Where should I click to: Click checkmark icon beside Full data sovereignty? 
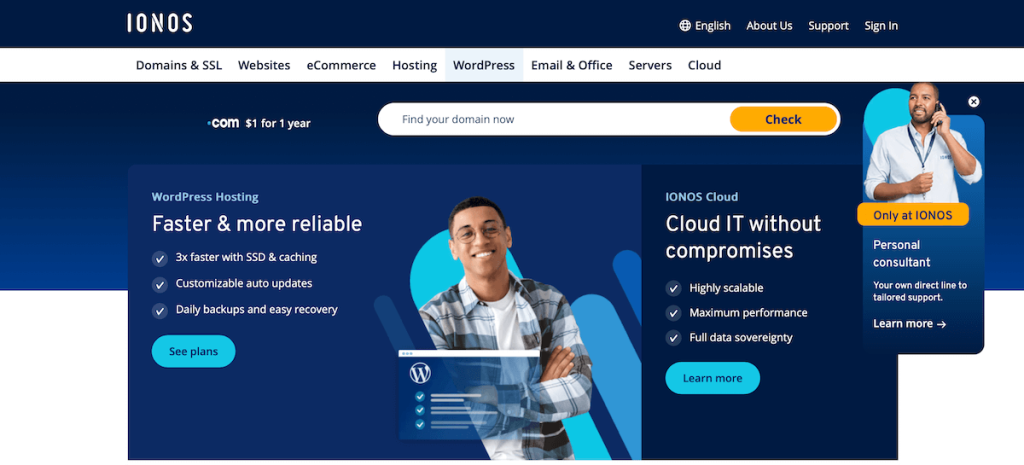click(x=673, y=338)
